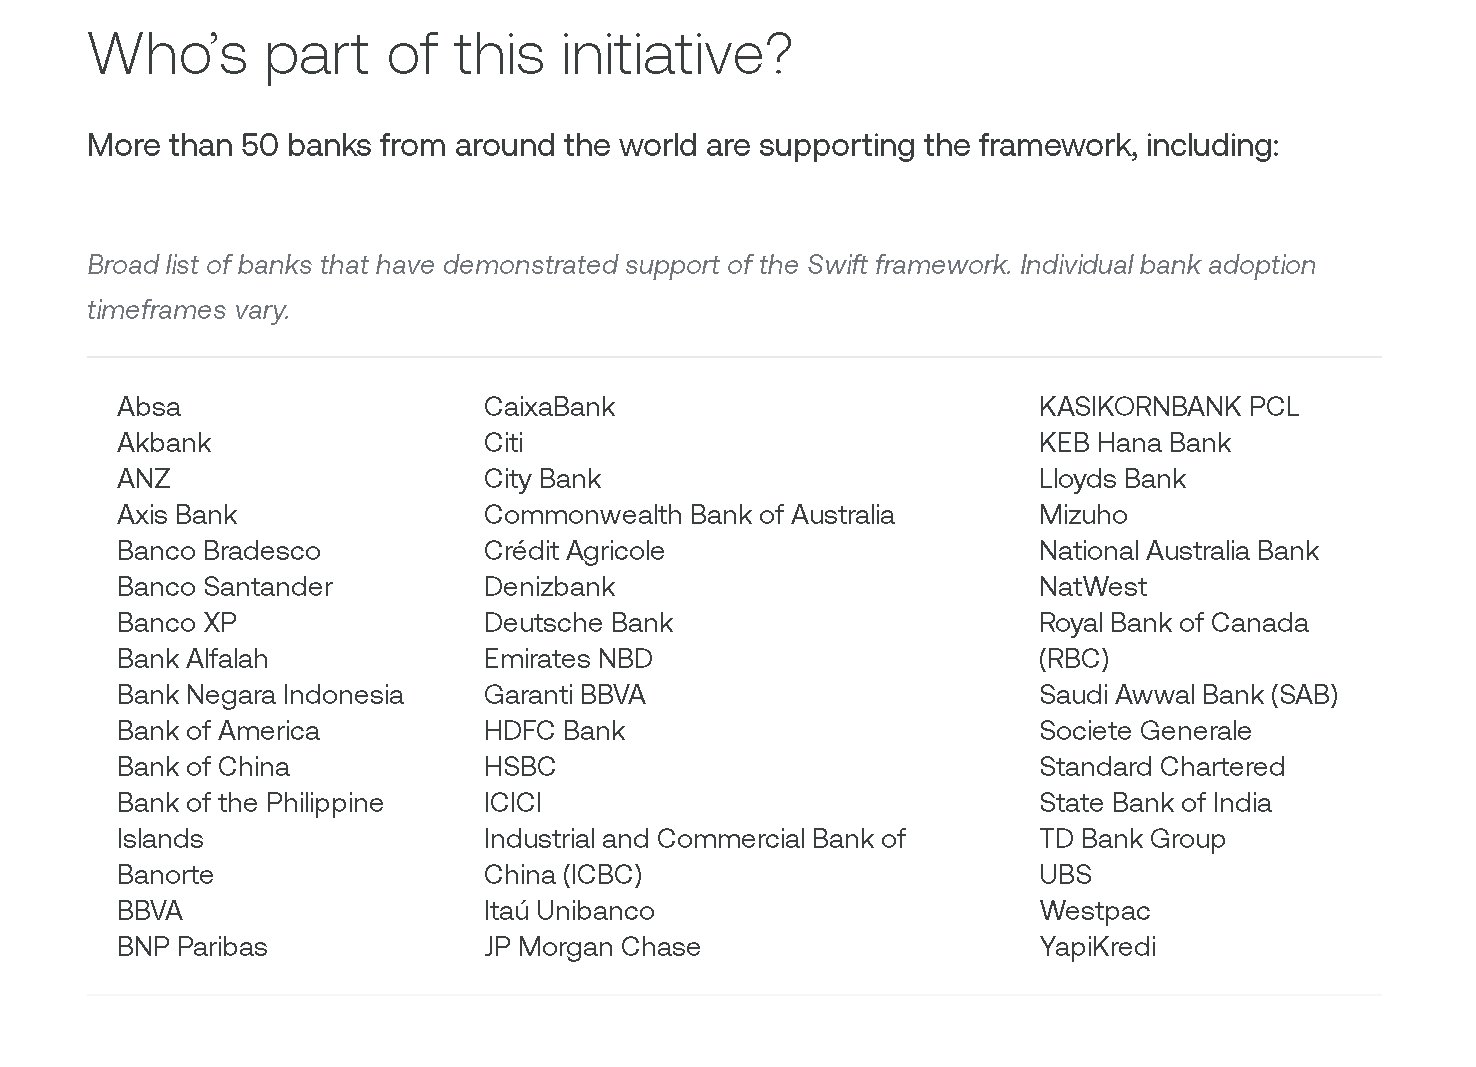
Task: Click the YapiKredi entry
Action: [x=1097, y=947]
